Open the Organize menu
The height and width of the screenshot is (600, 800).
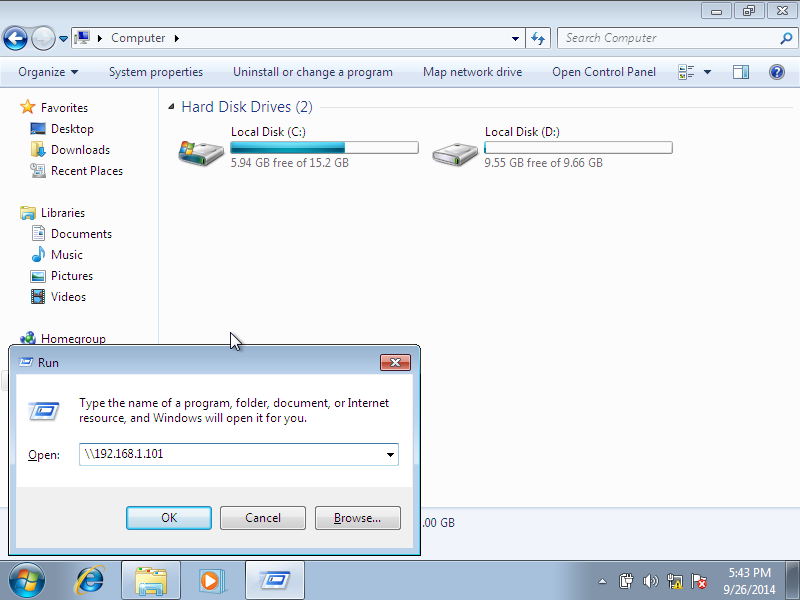click(x=48, y=72)
